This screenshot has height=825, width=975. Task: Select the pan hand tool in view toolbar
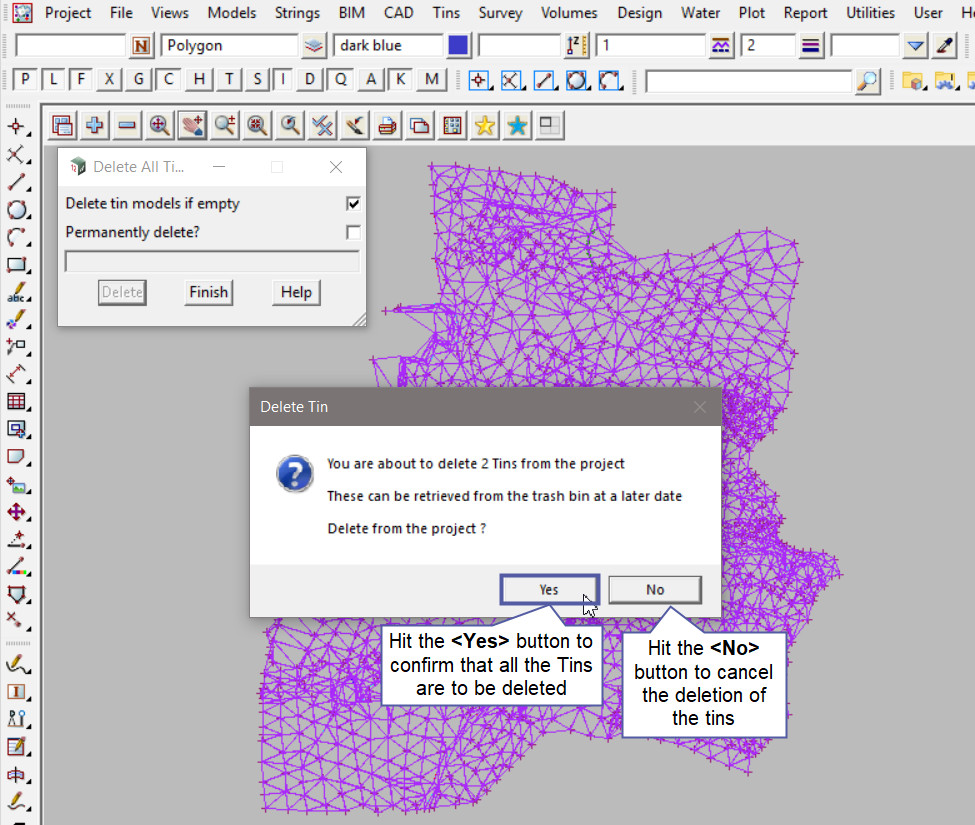[192, 126]
